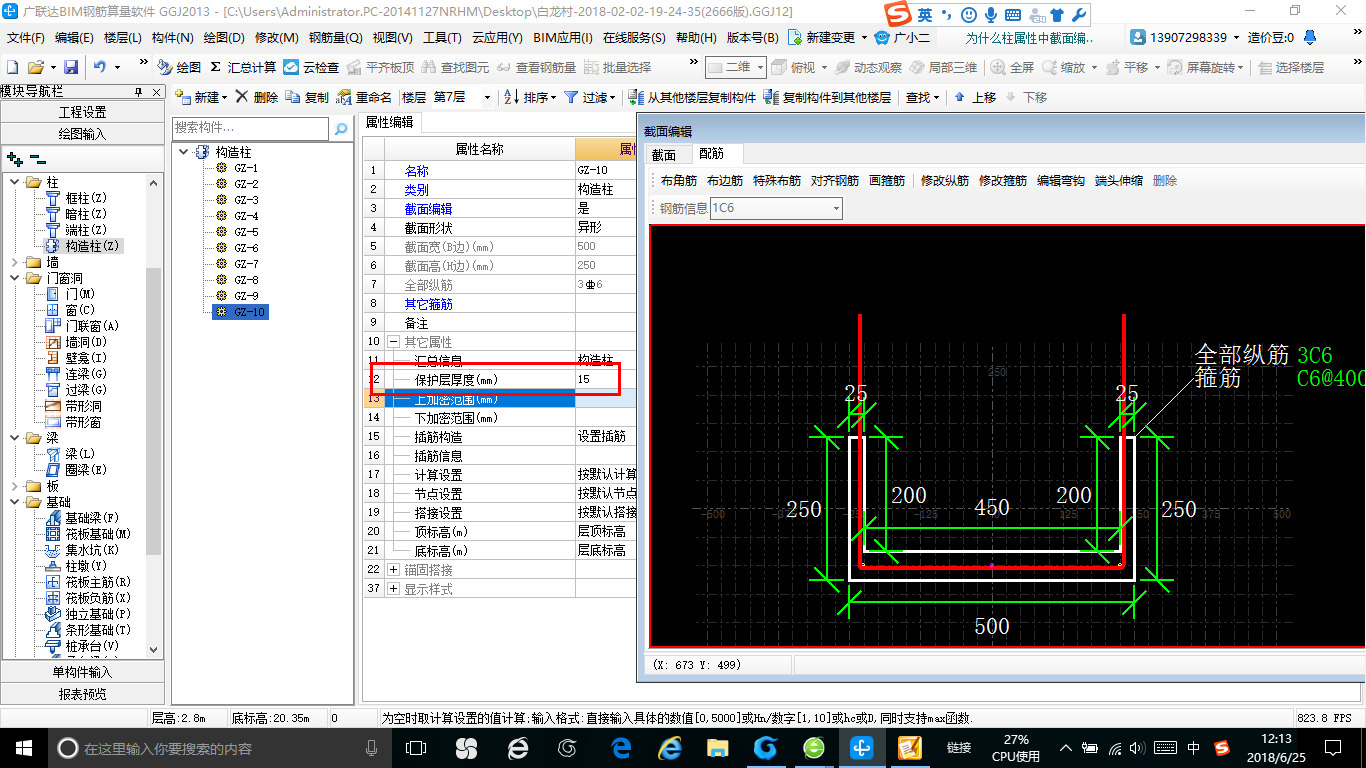Select 连梁(G) in the navigation tree
Image resolution: width=1366 pixels, height=768 pixels.
click(86, 374)
